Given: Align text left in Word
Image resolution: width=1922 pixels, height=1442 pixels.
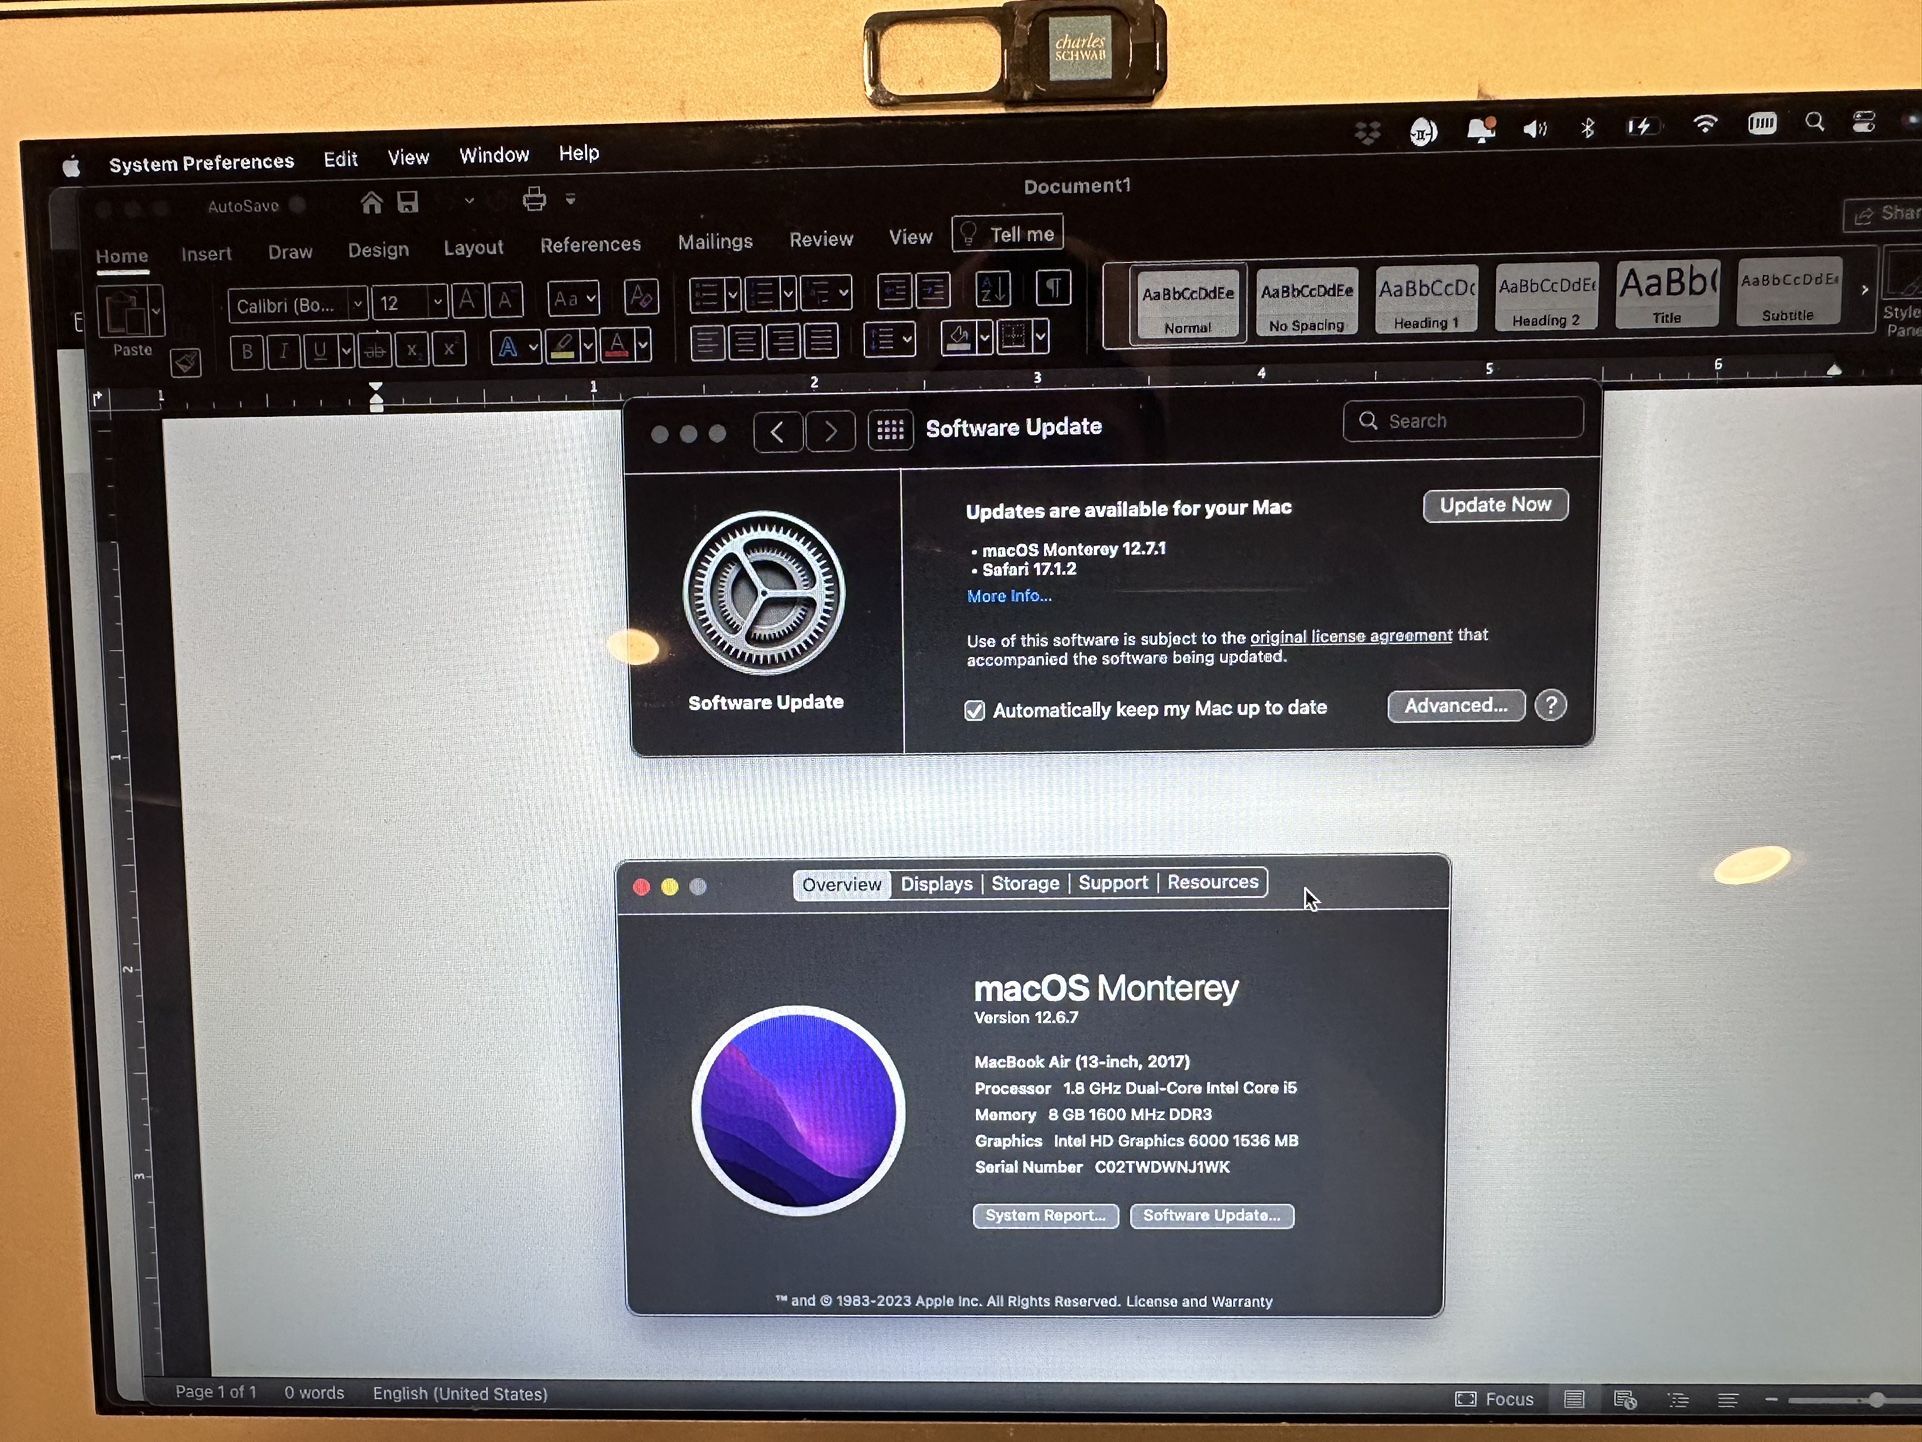Looking at the screenshot, I should point(707,342).
